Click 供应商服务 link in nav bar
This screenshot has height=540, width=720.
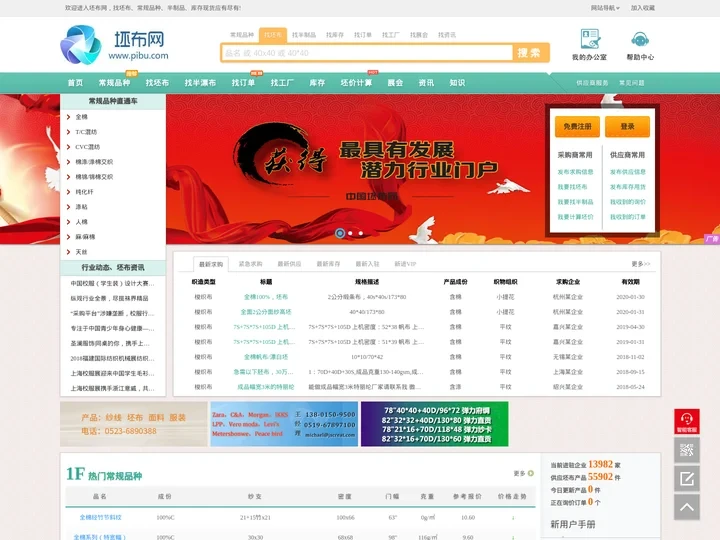[x=592, y=83]
